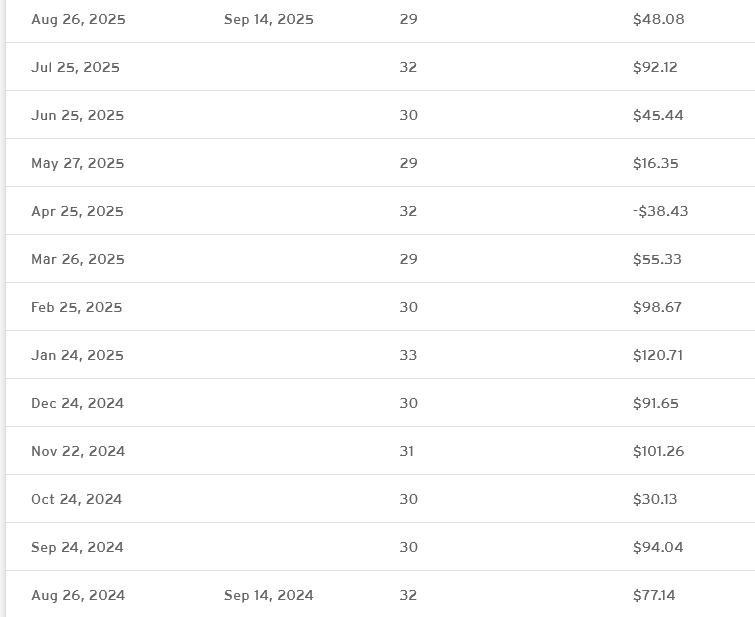
Task: Click the Mar 26, 2025 date
Action: (78, 259)
